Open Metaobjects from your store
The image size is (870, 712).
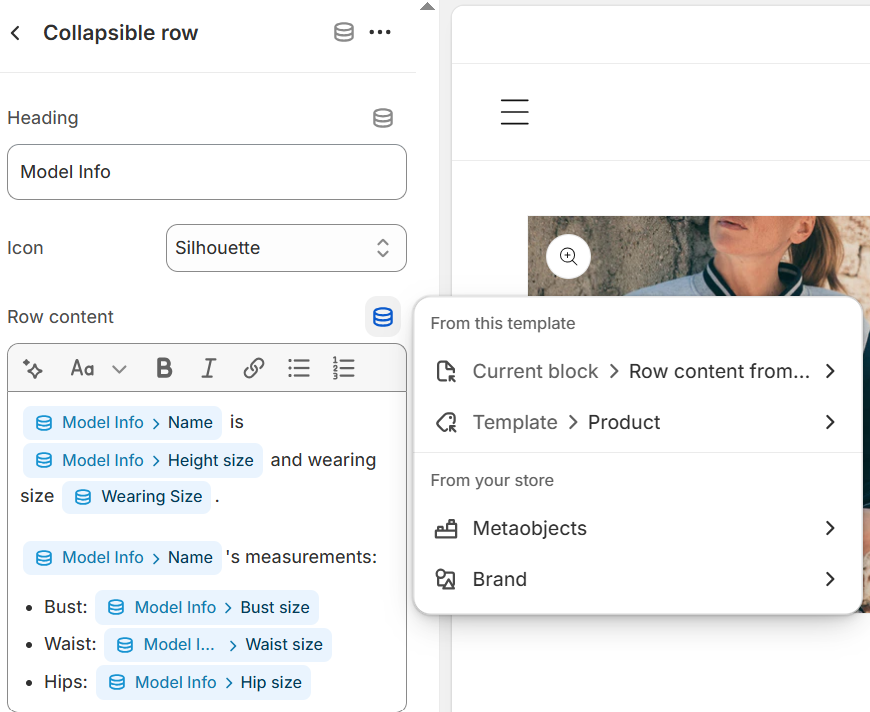coord(637,528)
